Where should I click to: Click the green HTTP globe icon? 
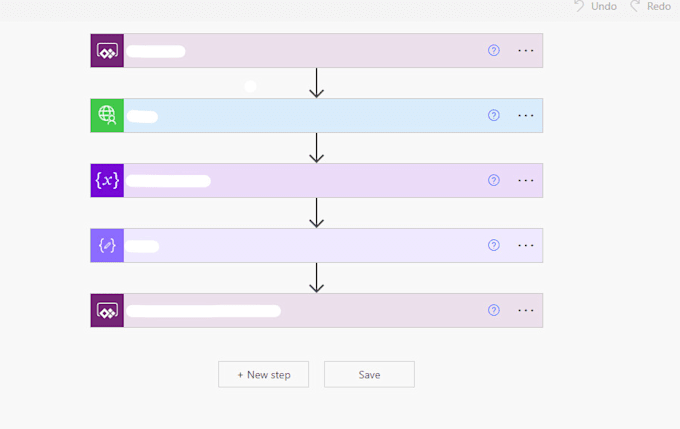(107, 116)
